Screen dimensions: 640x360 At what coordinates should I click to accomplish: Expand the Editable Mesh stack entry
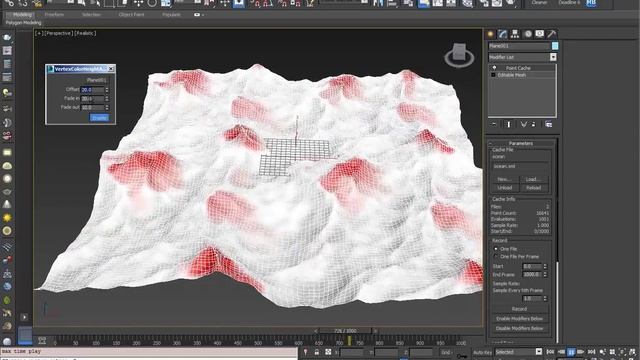493,75
